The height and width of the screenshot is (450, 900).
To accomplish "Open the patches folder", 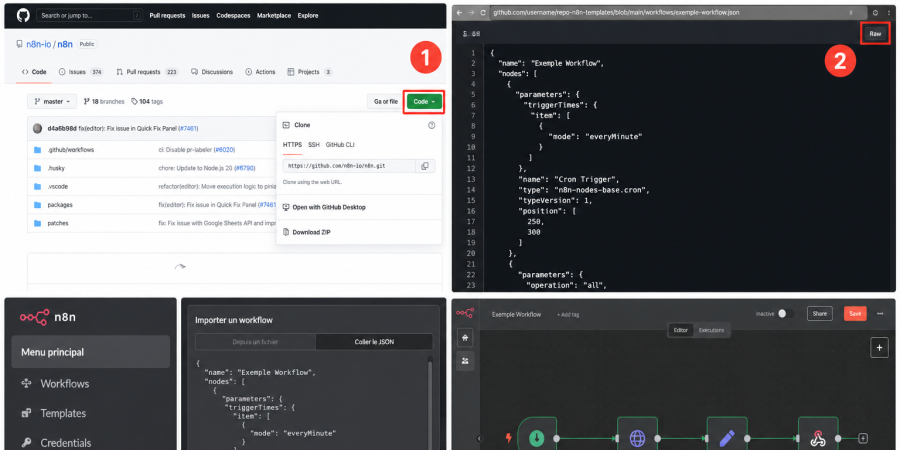I will click(58, 223).
